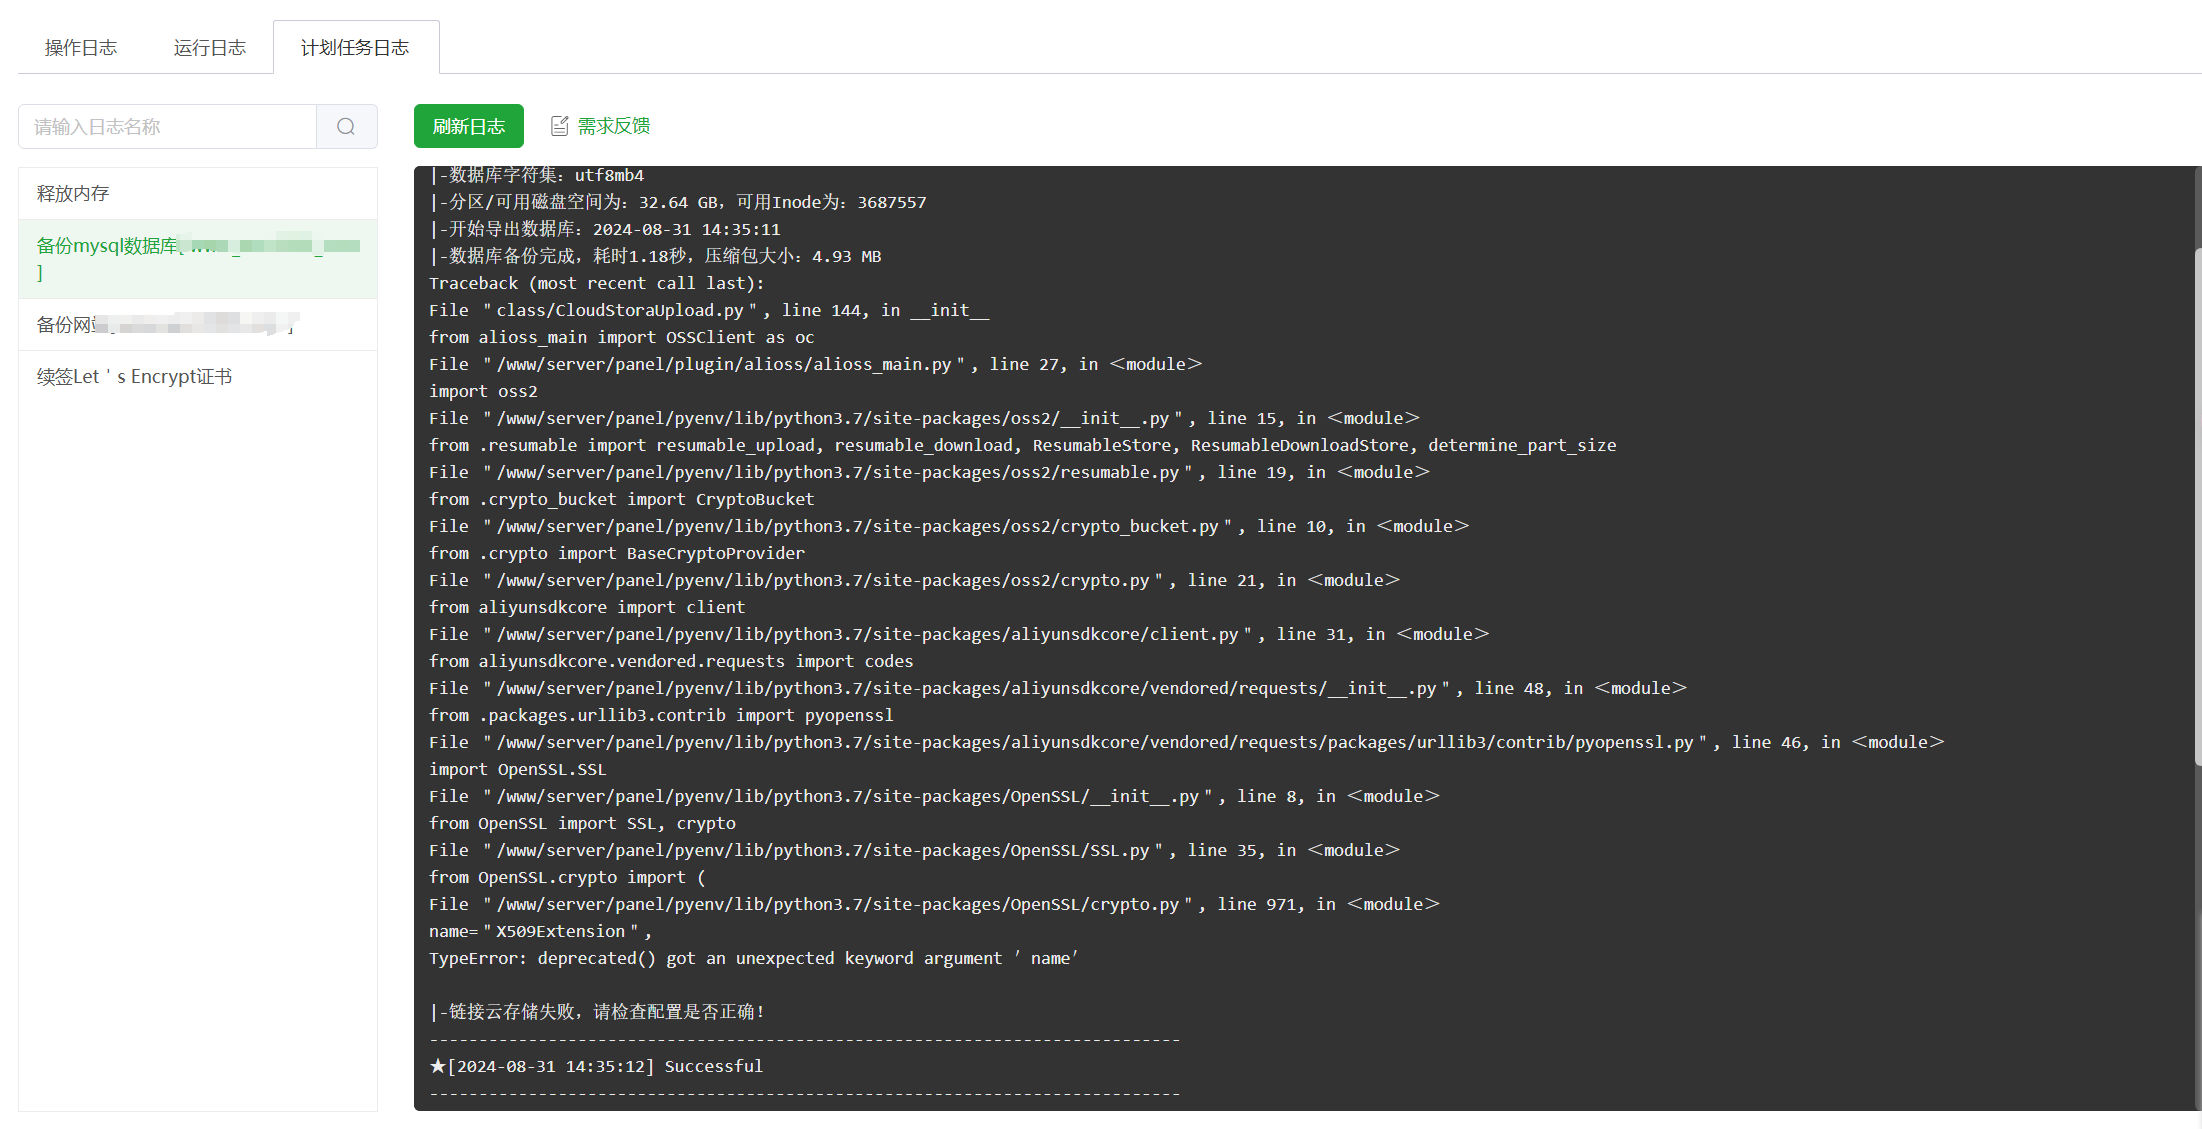Click the 'import OpenSSL.SSL' log line
The image size is (2202, 1129).
[518, 769]
